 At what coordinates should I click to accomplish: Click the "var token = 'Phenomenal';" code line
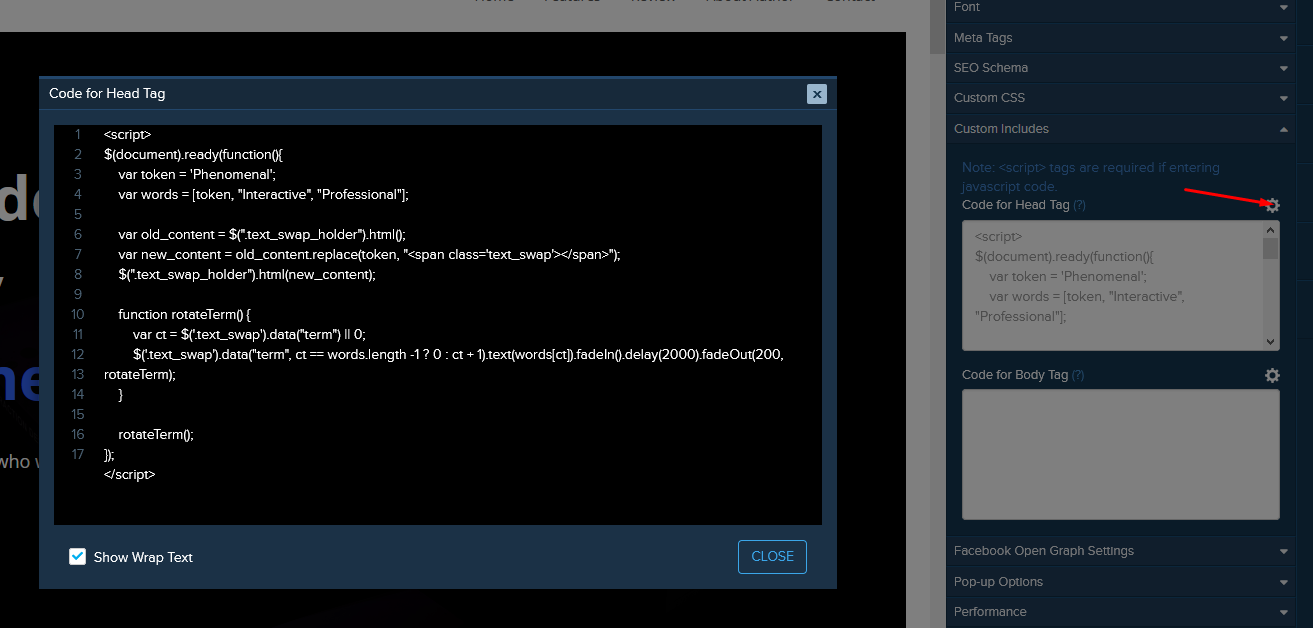197,174
